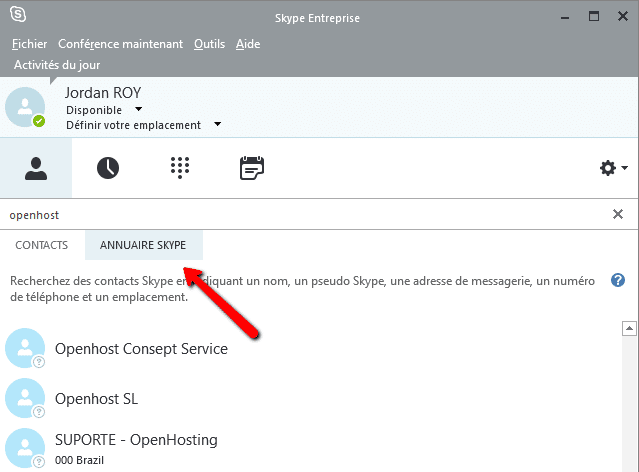Screen dimensions: 639x472
Task: Click Jordan ROY's profile avatar
Action: [25, 107]
